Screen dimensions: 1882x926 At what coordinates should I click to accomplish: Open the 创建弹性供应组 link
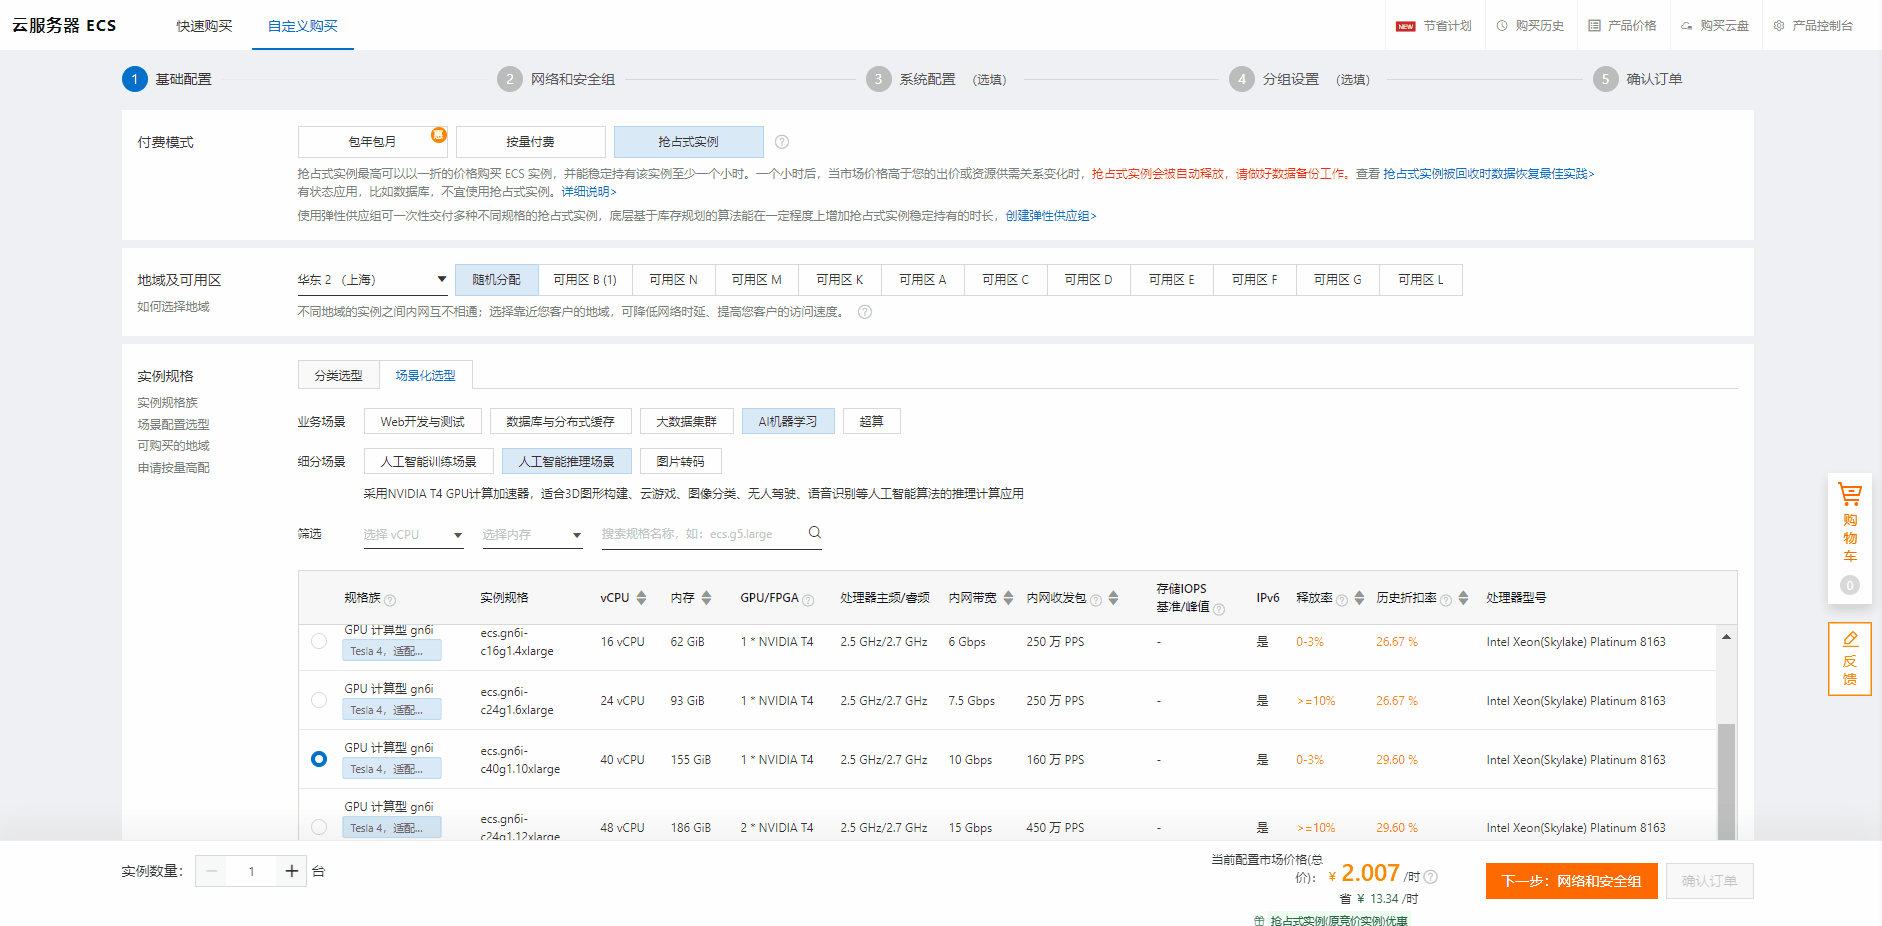tap(1050, 216)
